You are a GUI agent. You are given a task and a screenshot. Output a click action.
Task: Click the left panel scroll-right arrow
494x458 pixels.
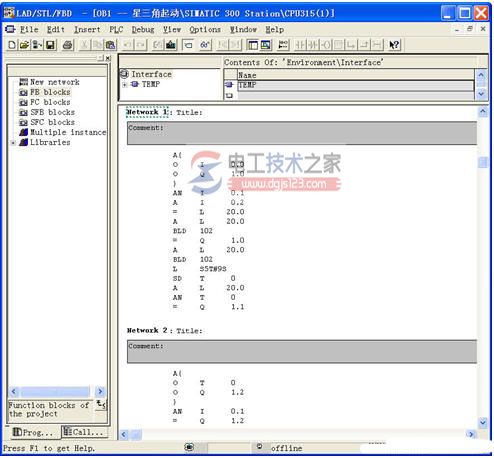(x=100, y=391)
